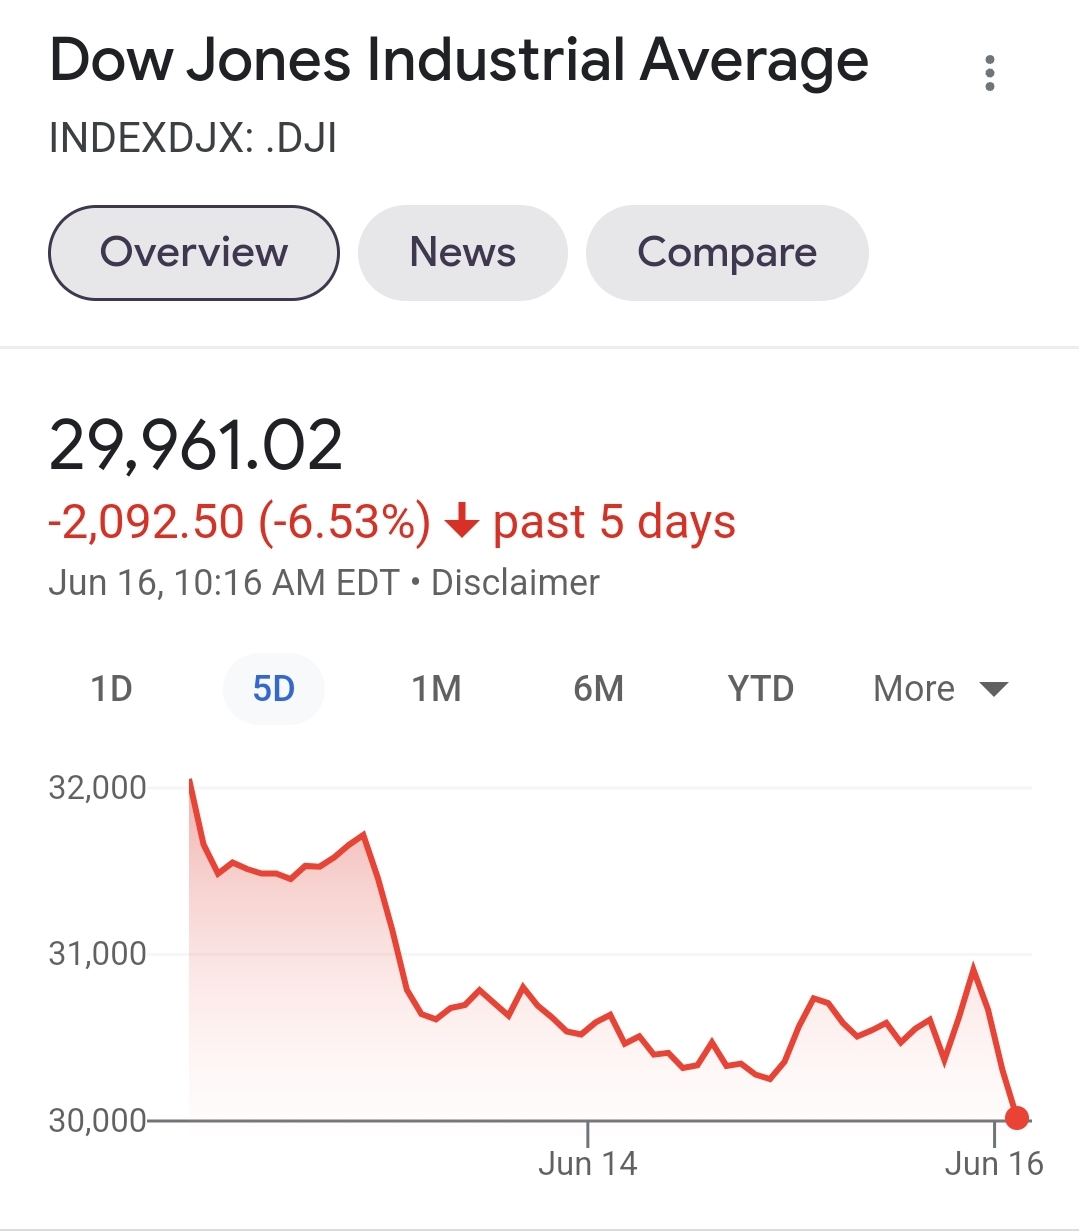Click the INDEXDJX: .DJI ticker label
Viewport: 1079px width, 1231px height.
pyautogui.click(x=193, y=138)
